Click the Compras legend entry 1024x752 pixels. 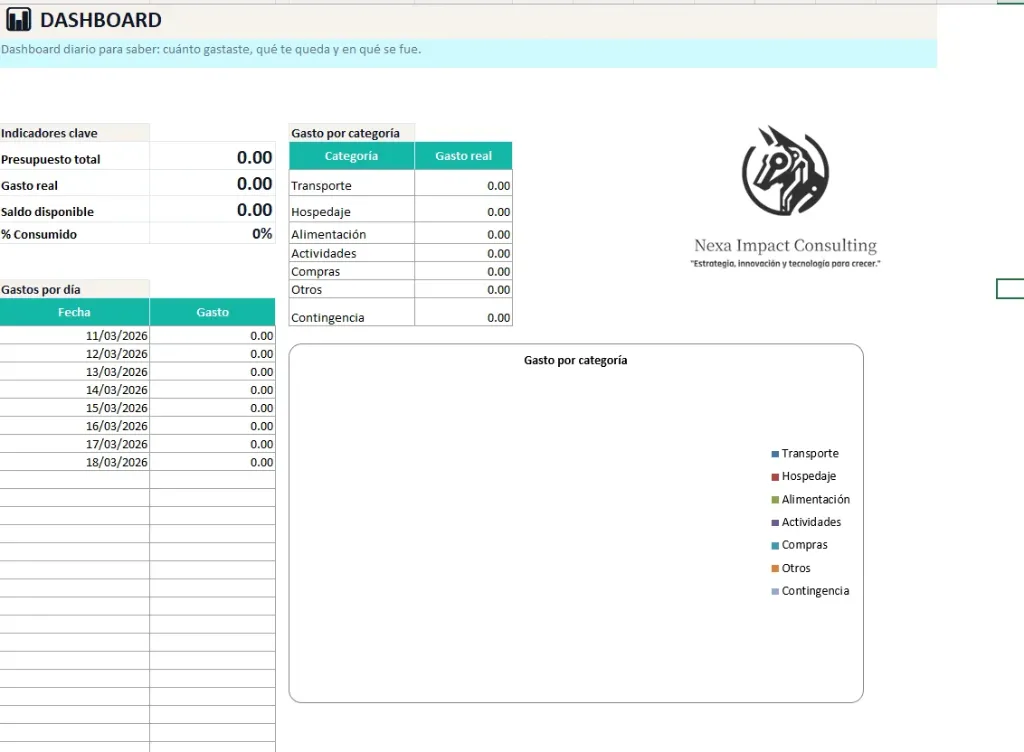[800, 545]
